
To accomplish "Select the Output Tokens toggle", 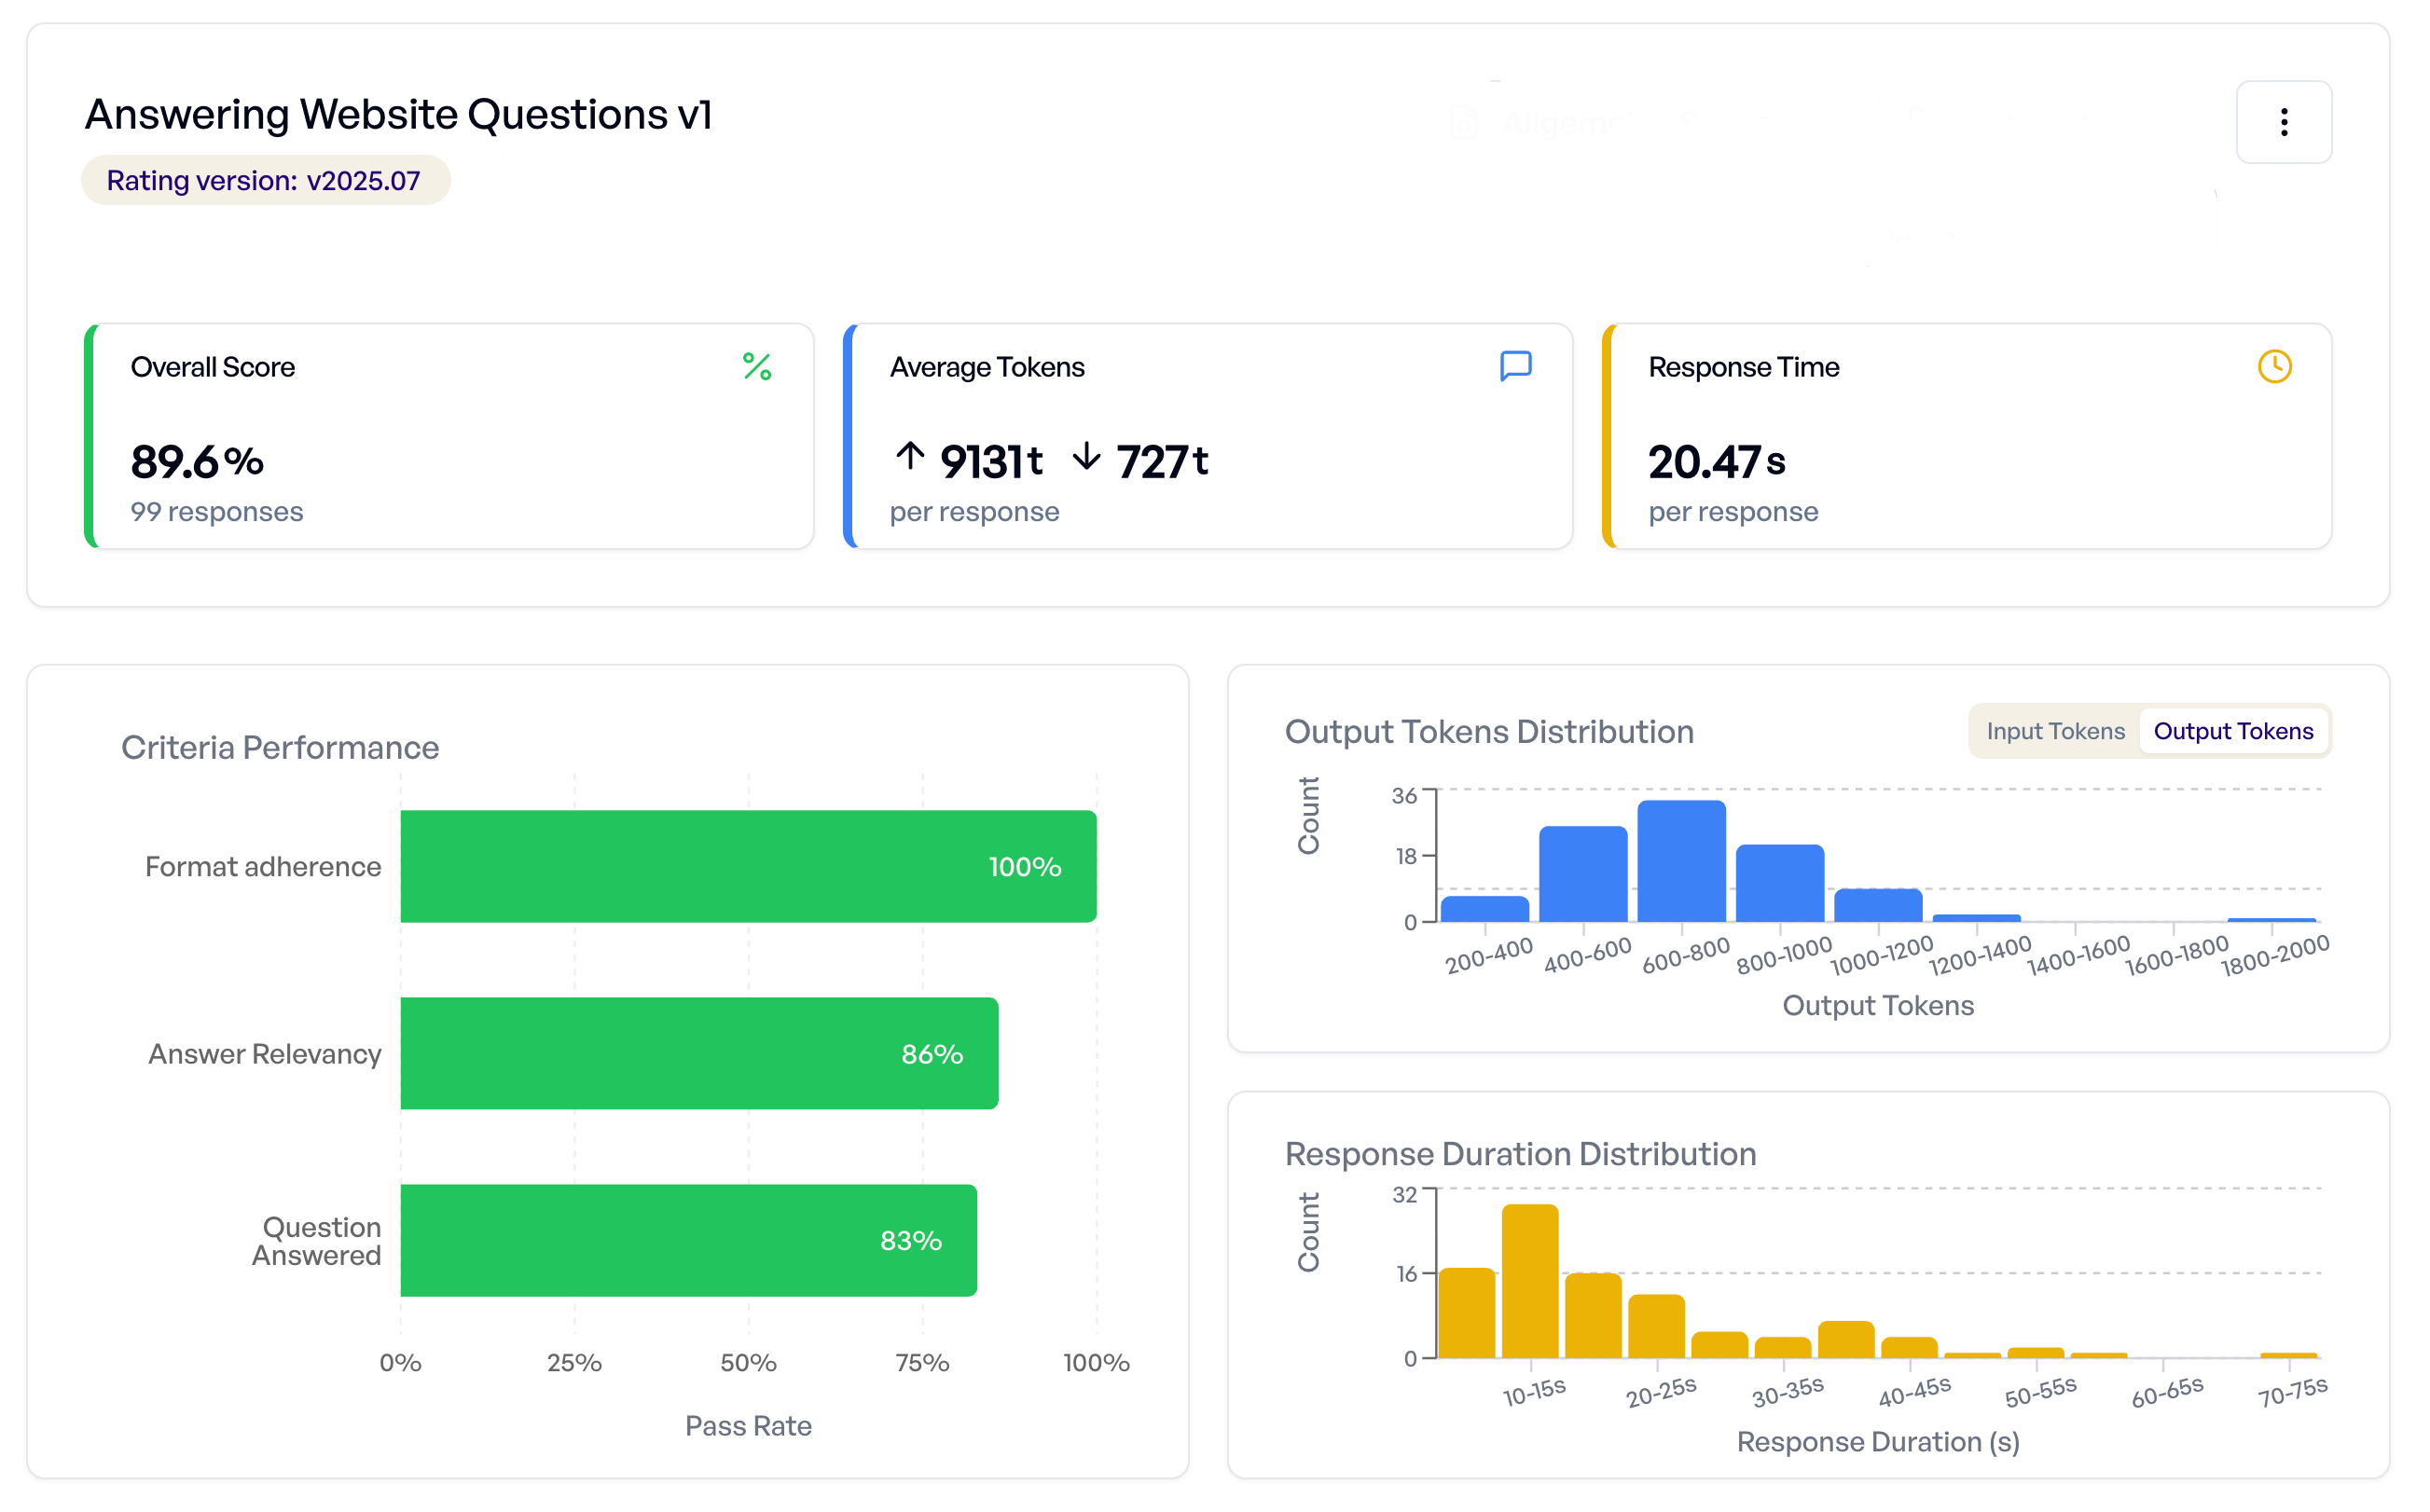I will 2234,731.
